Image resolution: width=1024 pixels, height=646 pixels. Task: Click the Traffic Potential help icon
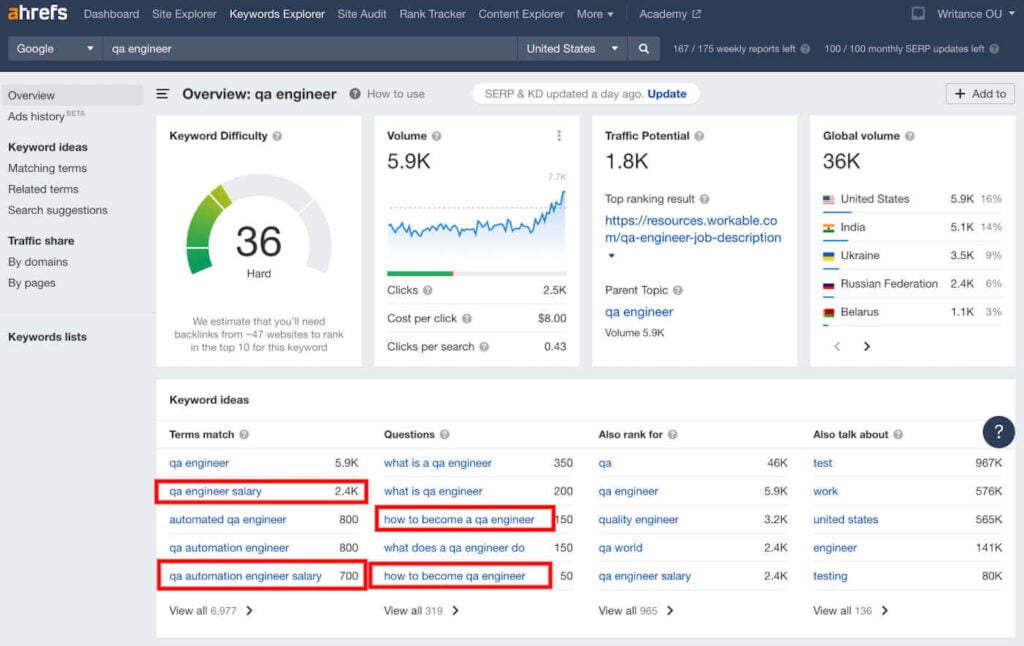[x=699, y=136]
